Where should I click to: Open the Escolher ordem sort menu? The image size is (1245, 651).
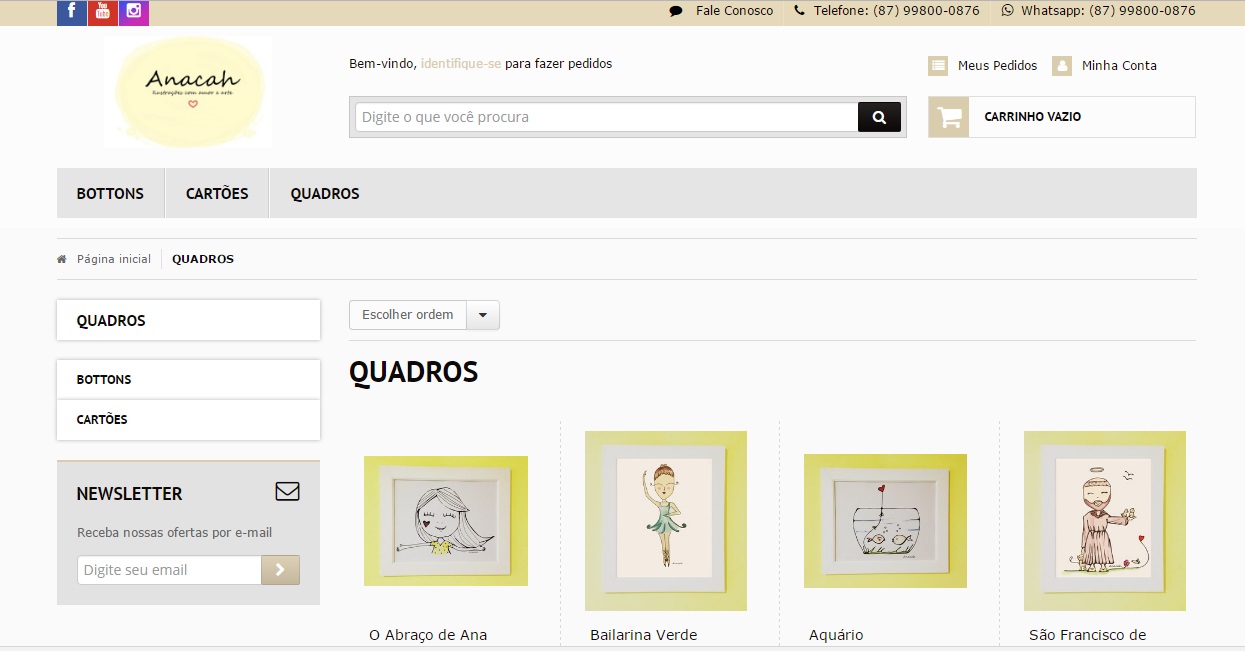click(x=408, y=315)
